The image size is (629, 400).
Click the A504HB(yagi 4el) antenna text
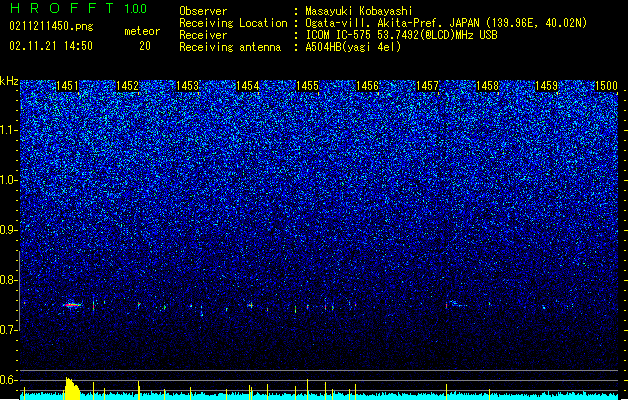click(x=353, y=47)
